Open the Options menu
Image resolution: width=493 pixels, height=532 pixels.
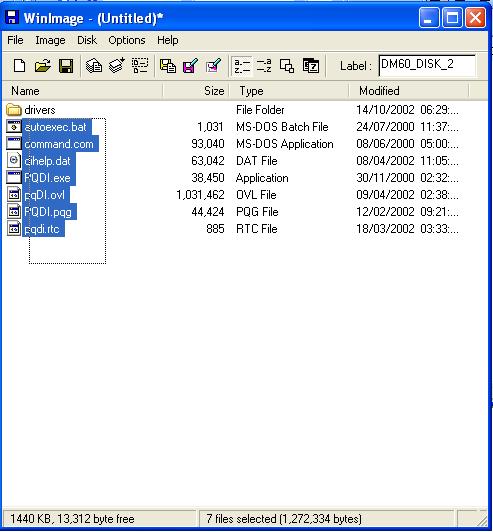coord(127,40)
